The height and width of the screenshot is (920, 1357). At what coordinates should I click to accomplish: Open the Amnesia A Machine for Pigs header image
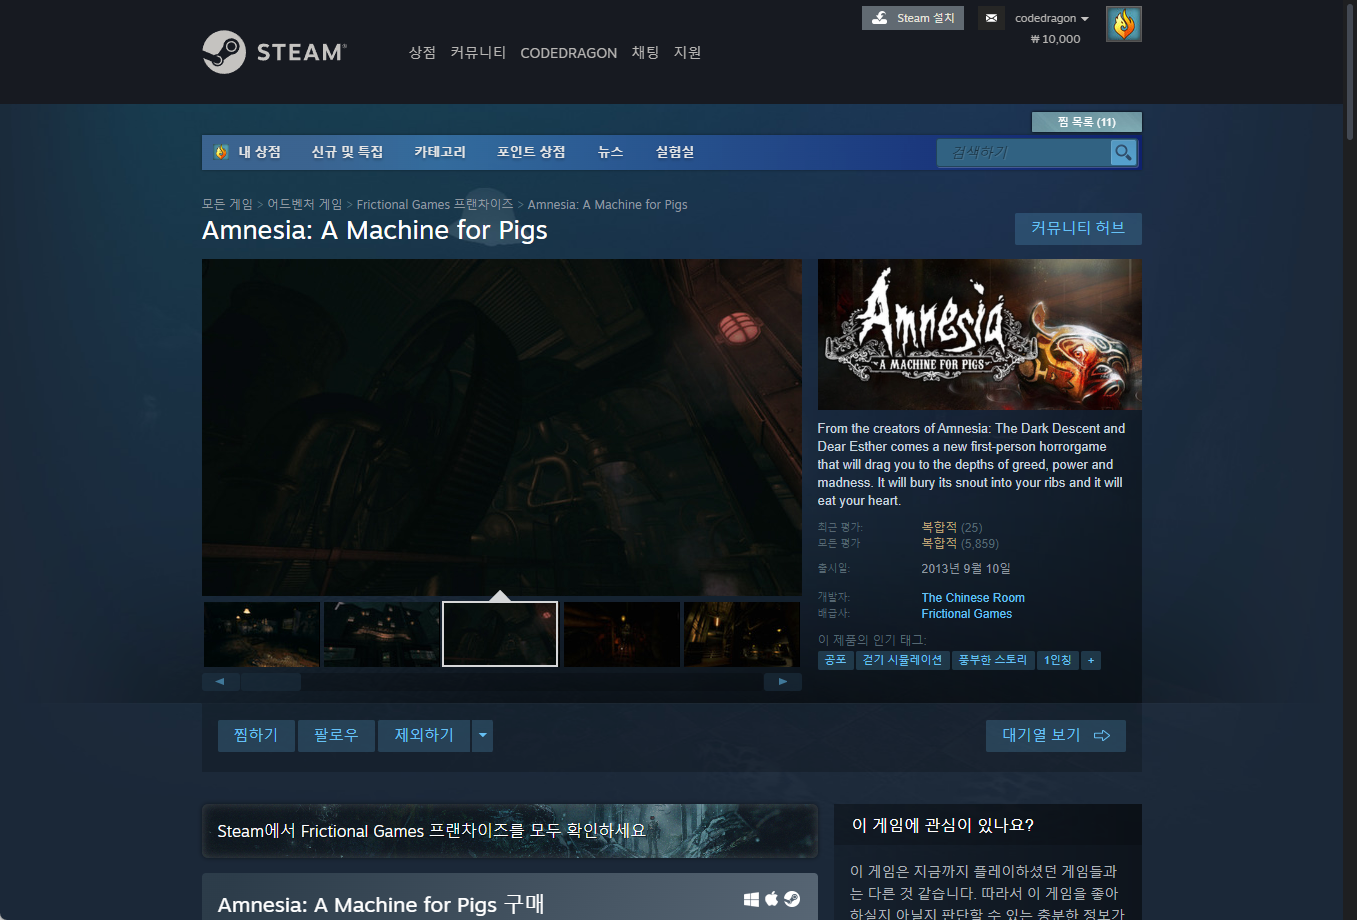pyautogui.click(x=979, y=334)
